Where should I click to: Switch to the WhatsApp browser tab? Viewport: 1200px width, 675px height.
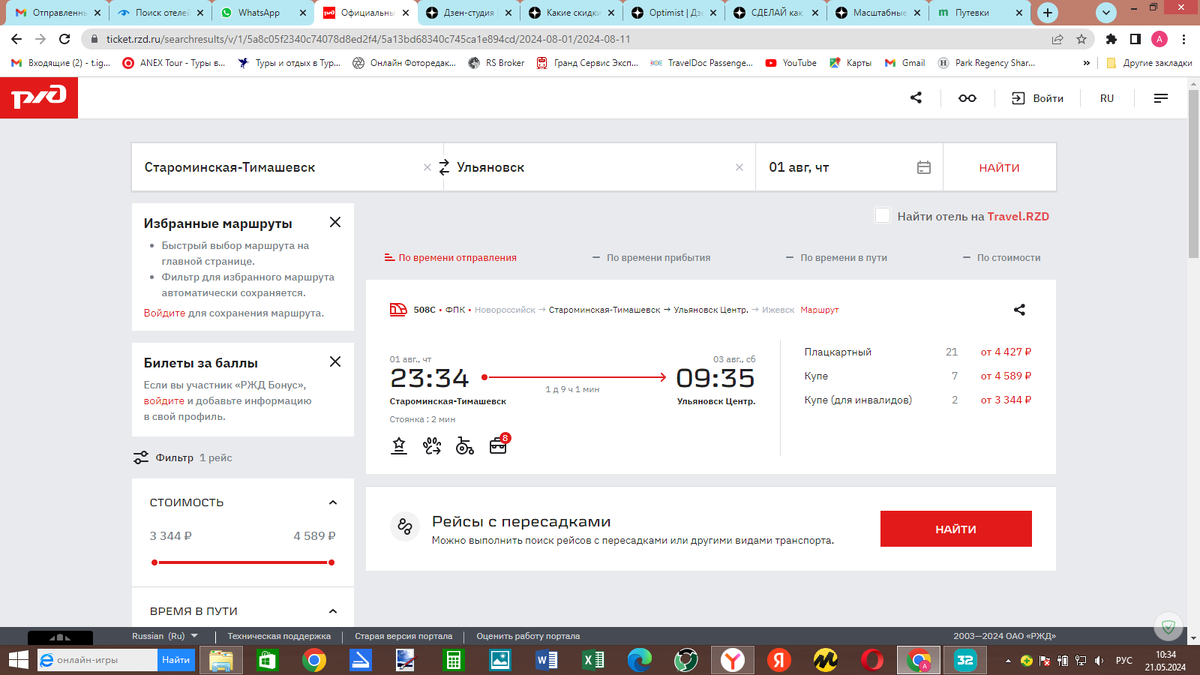click(260, 13)
